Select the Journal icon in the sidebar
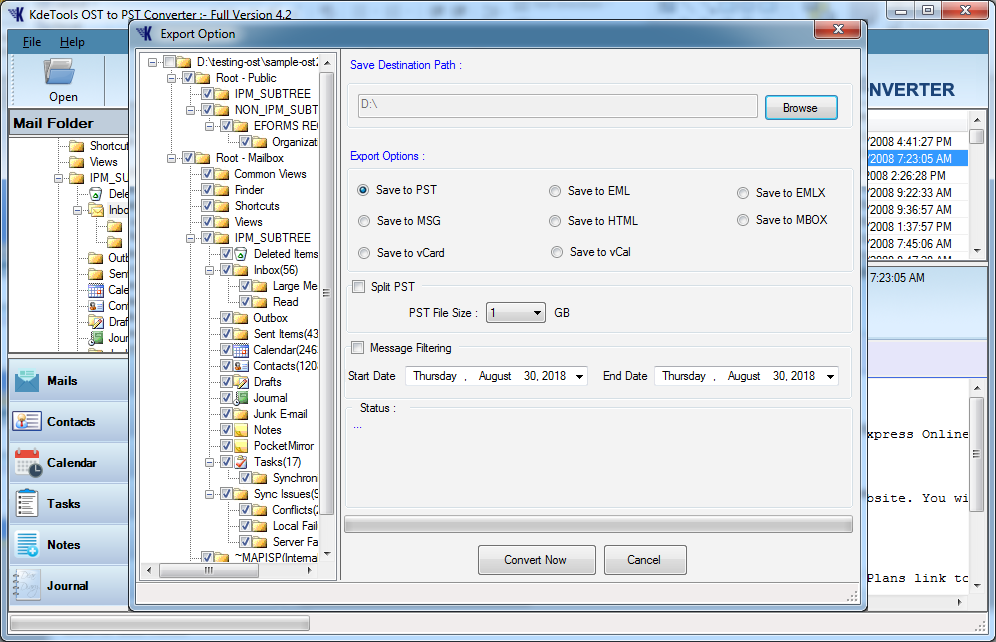Screen dimensions: 996x642 click(27, 585)
